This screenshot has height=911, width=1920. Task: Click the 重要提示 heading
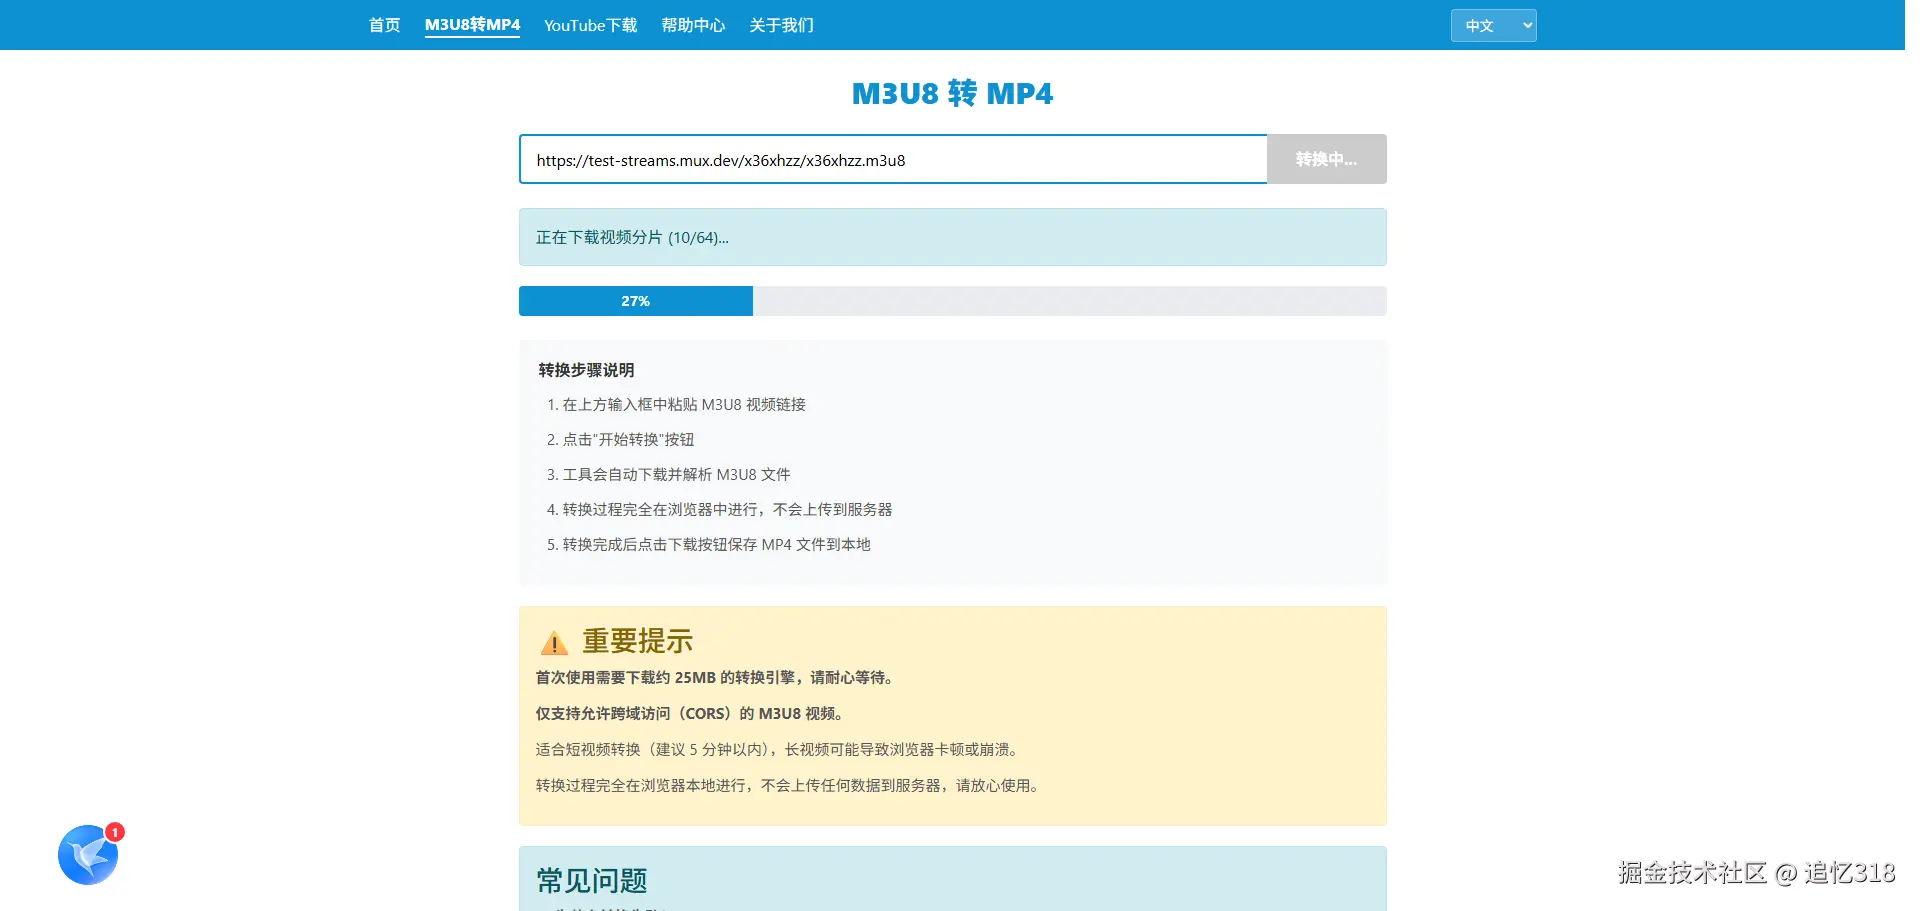(637, 641)
